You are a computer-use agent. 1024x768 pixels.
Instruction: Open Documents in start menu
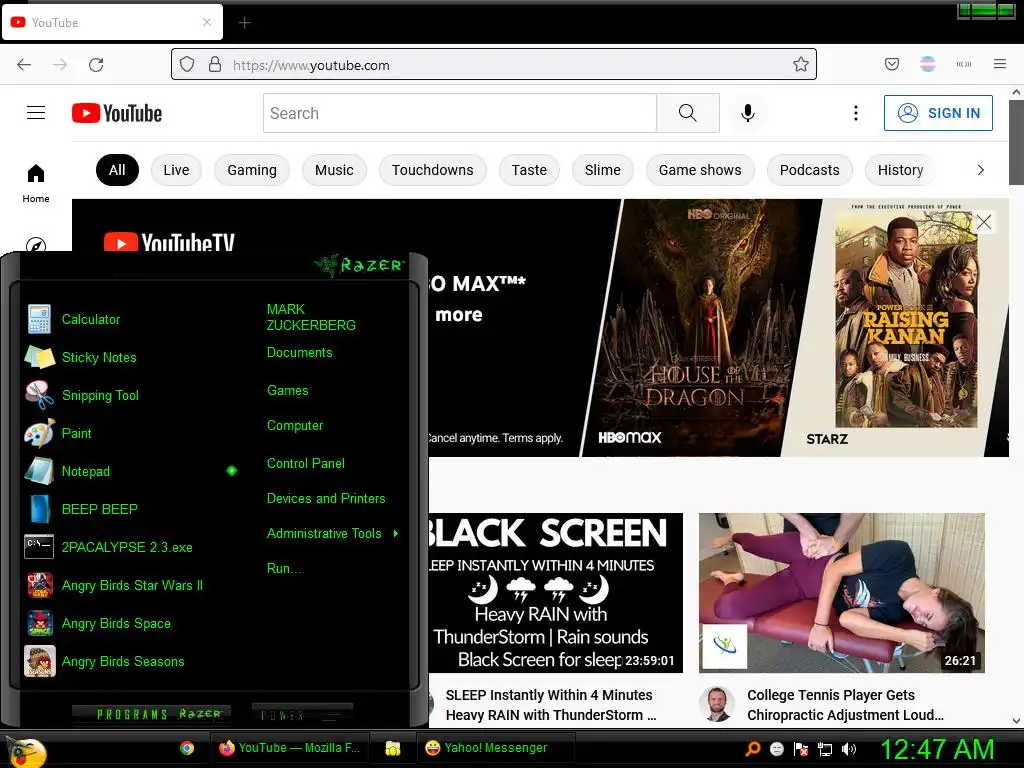point(300,353)
